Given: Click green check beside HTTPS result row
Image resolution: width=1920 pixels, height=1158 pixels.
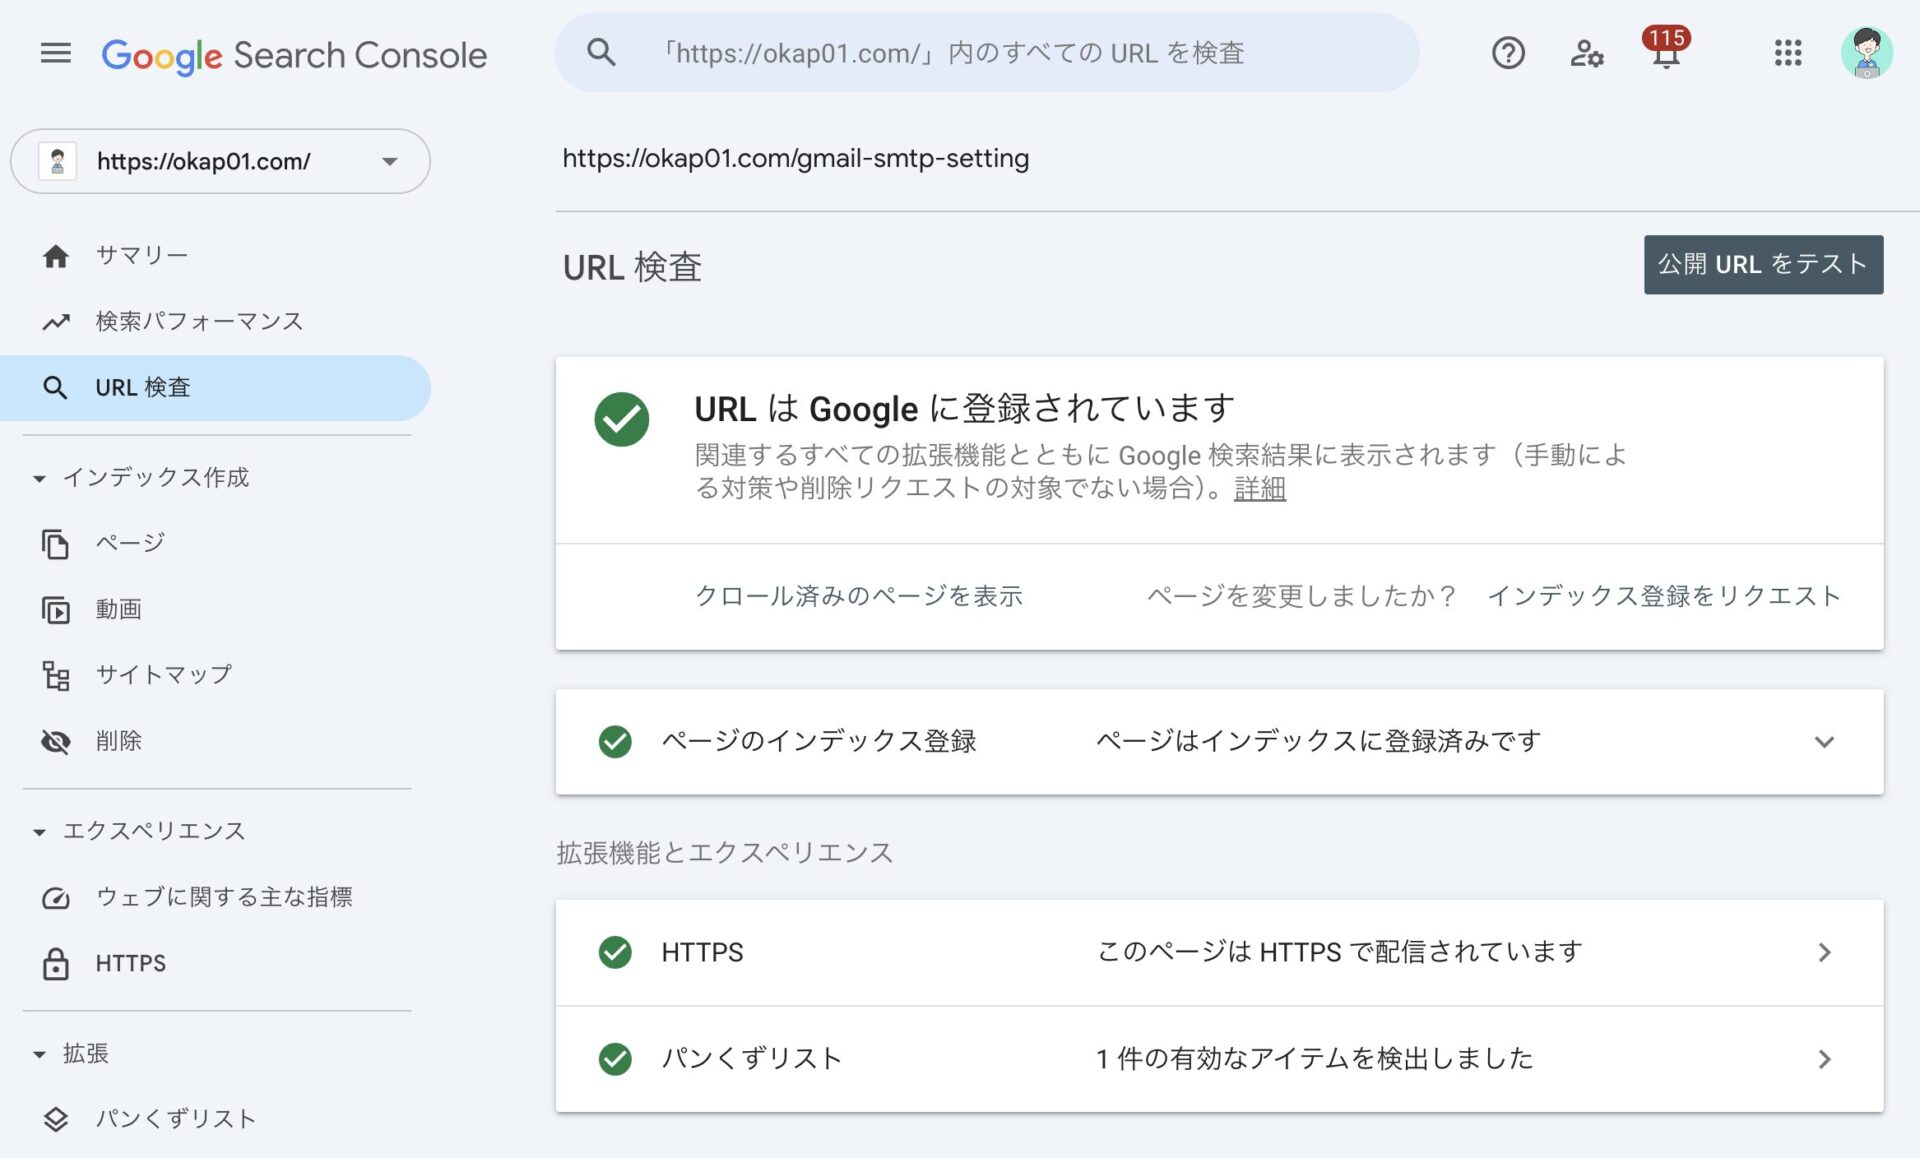Looking at the screenshot, I should 615,952.
